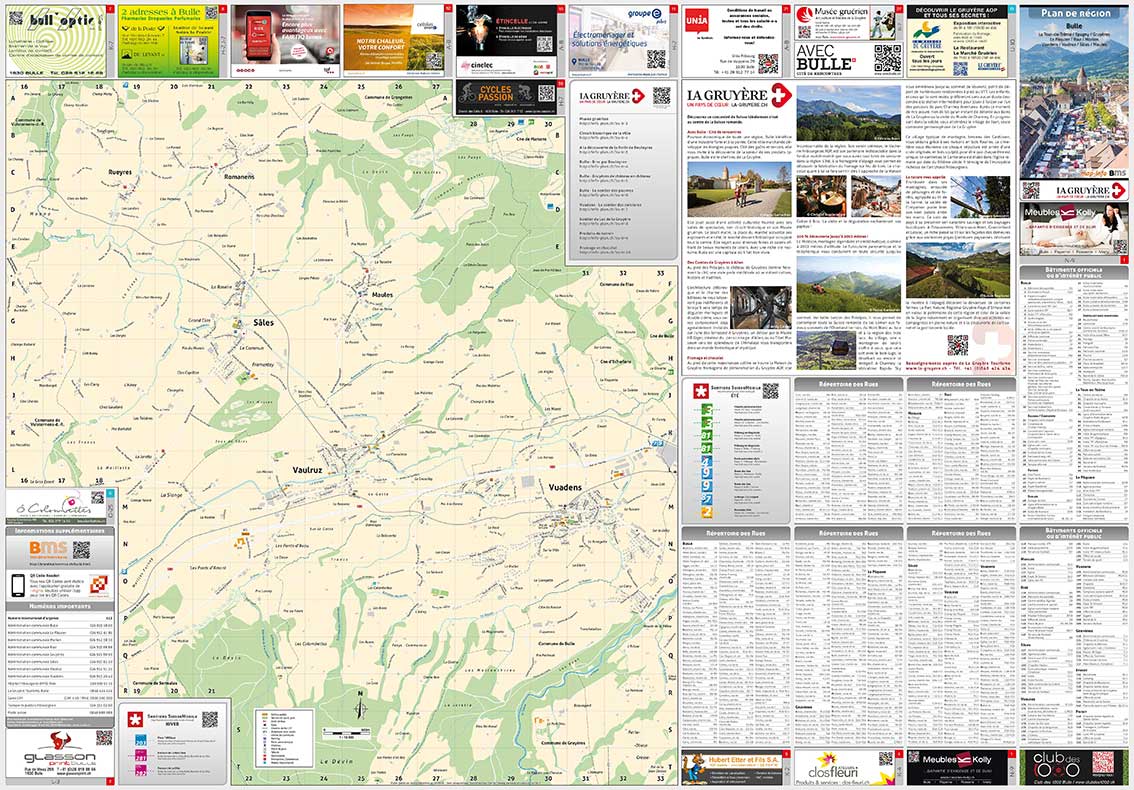Click the 'Plan de région' title
The image size is (1134, 790).
pyautogui.click(x=1075, y=13)
